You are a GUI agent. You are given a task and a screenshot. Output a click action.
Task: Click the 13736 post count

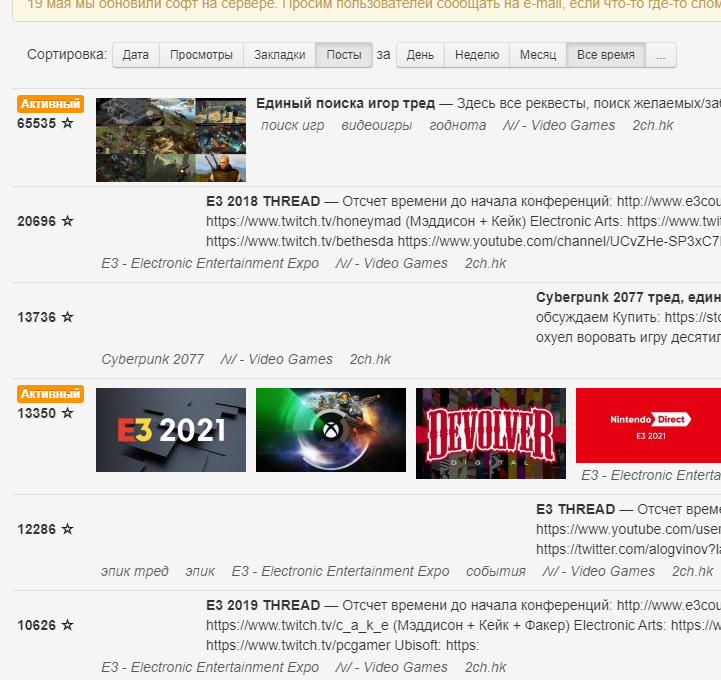[x=36, y=317]
